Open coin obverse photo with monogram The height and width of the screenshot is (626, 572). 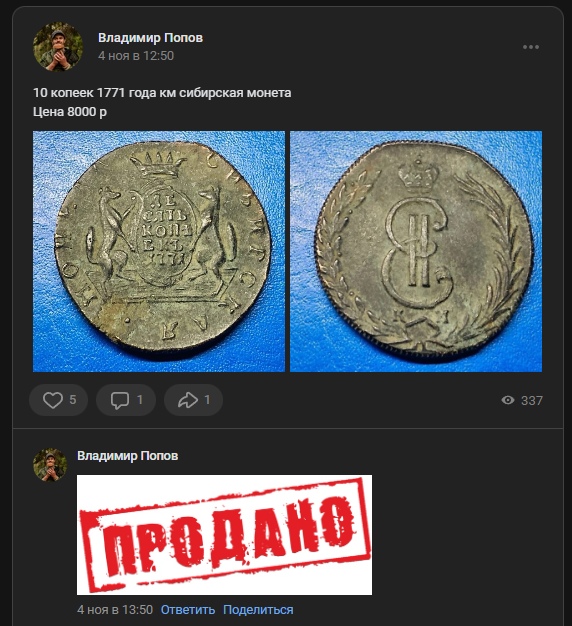416,252
